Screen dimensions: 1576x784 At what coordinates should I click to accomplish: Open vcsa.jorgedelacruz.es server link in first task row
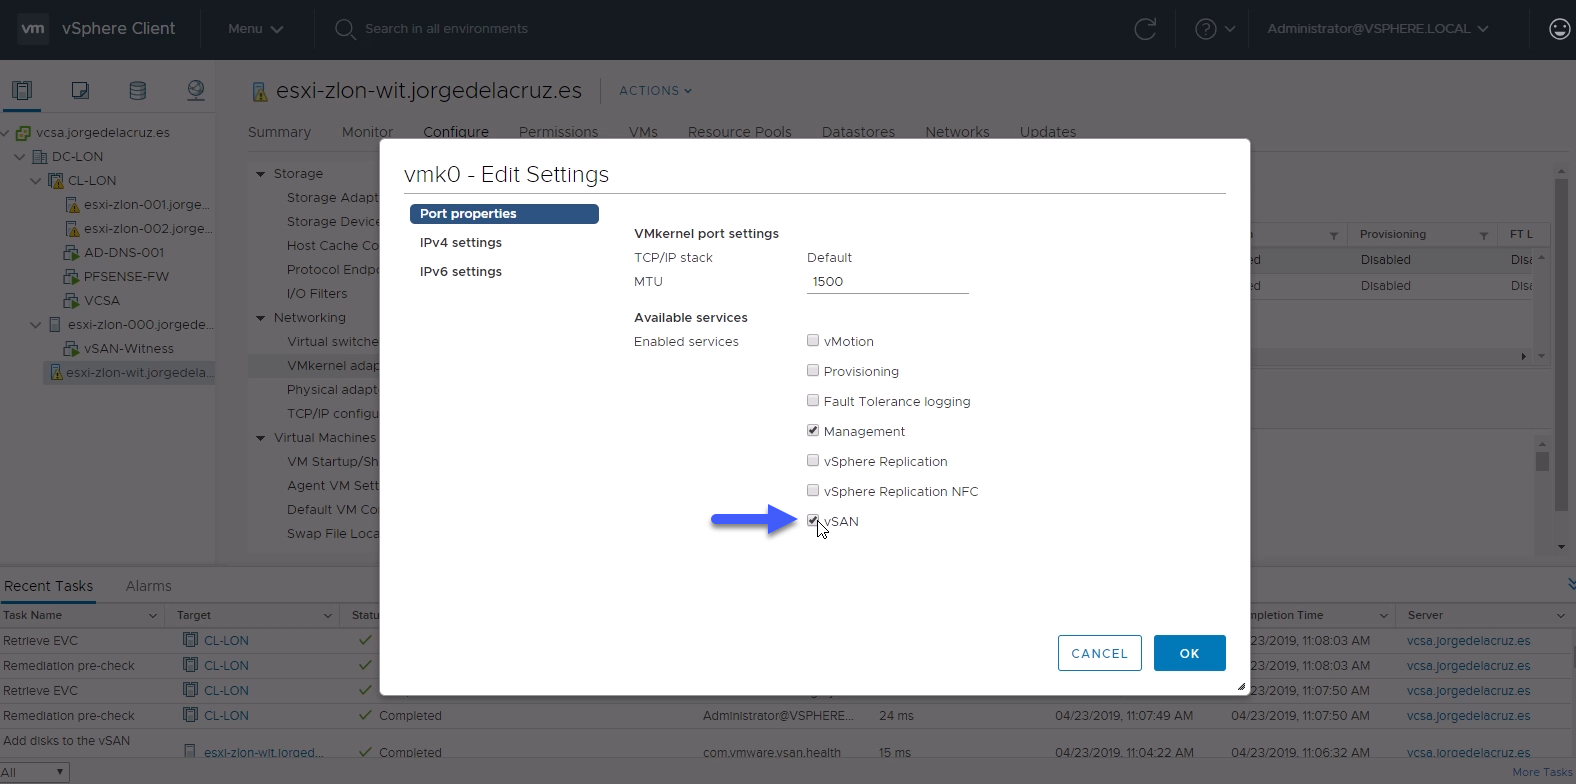(1468, 640)
